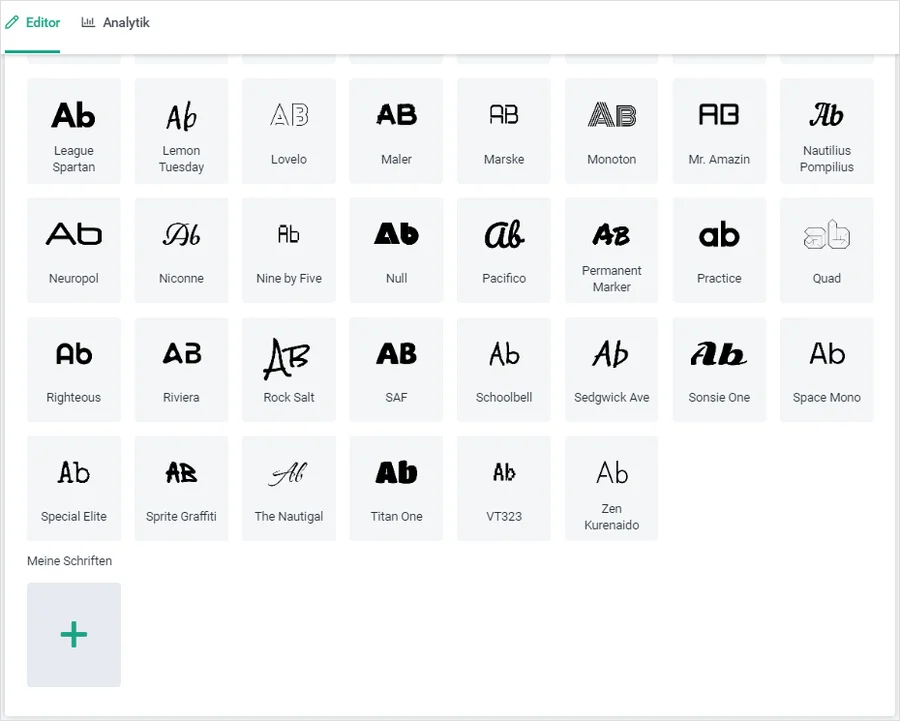
Task: Choose the Sonsie One font
Action: point(719,369)
